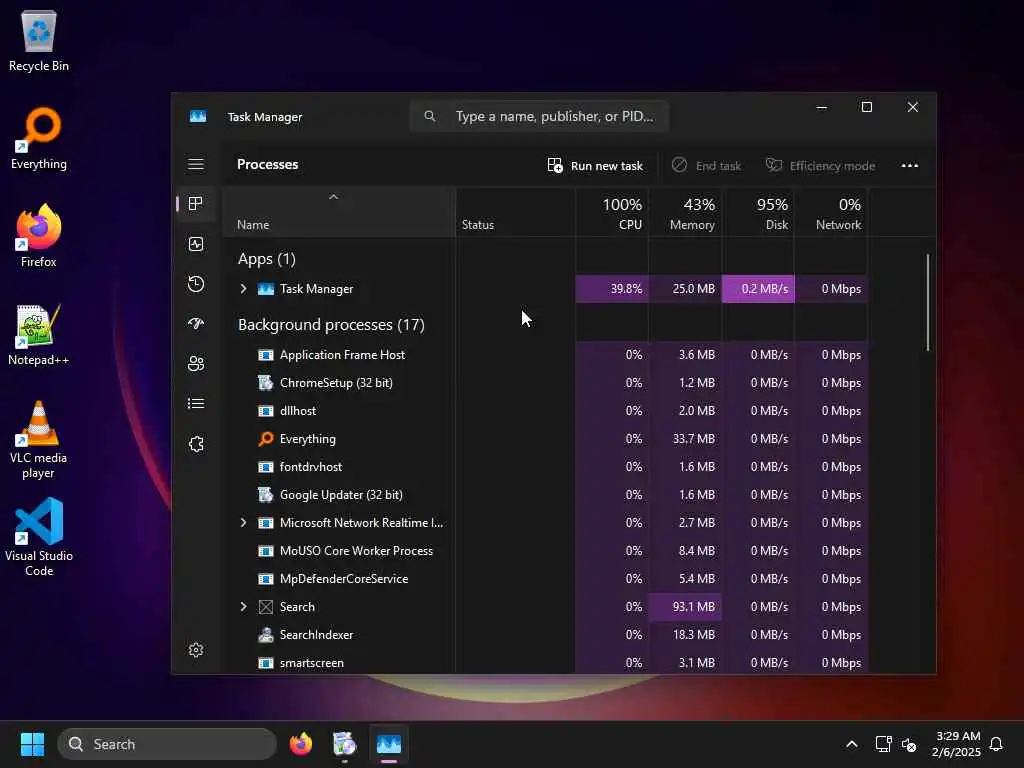Click the Background processes (17) heading
Viewport: 1024px width, 768px height.
(331, 325)
